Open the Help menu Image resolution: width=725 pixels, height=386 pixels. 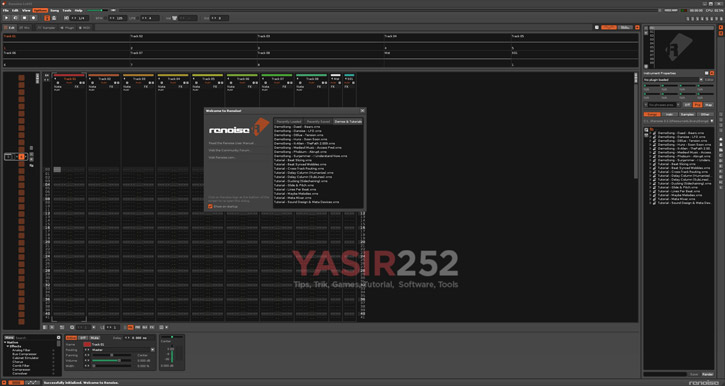[79, 10]
